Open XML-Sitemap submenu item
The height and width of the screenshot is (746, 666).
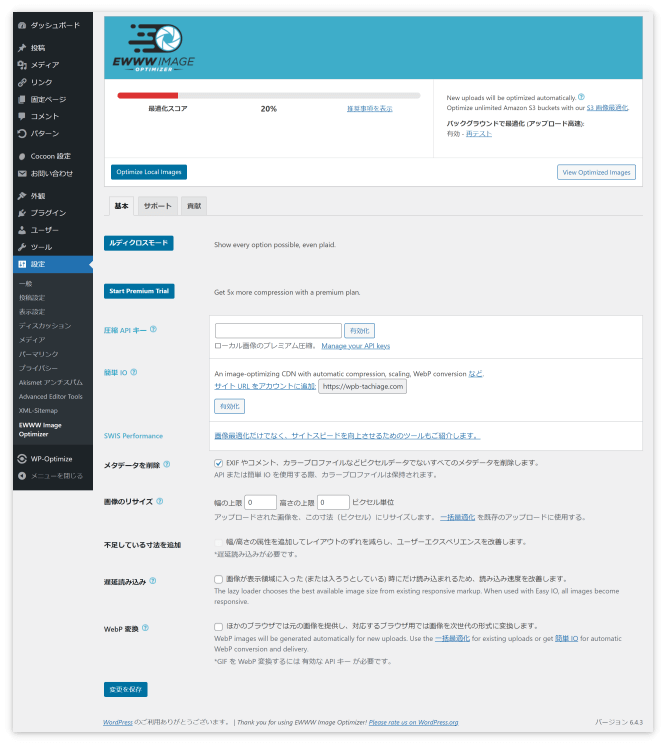click(38, 411)
